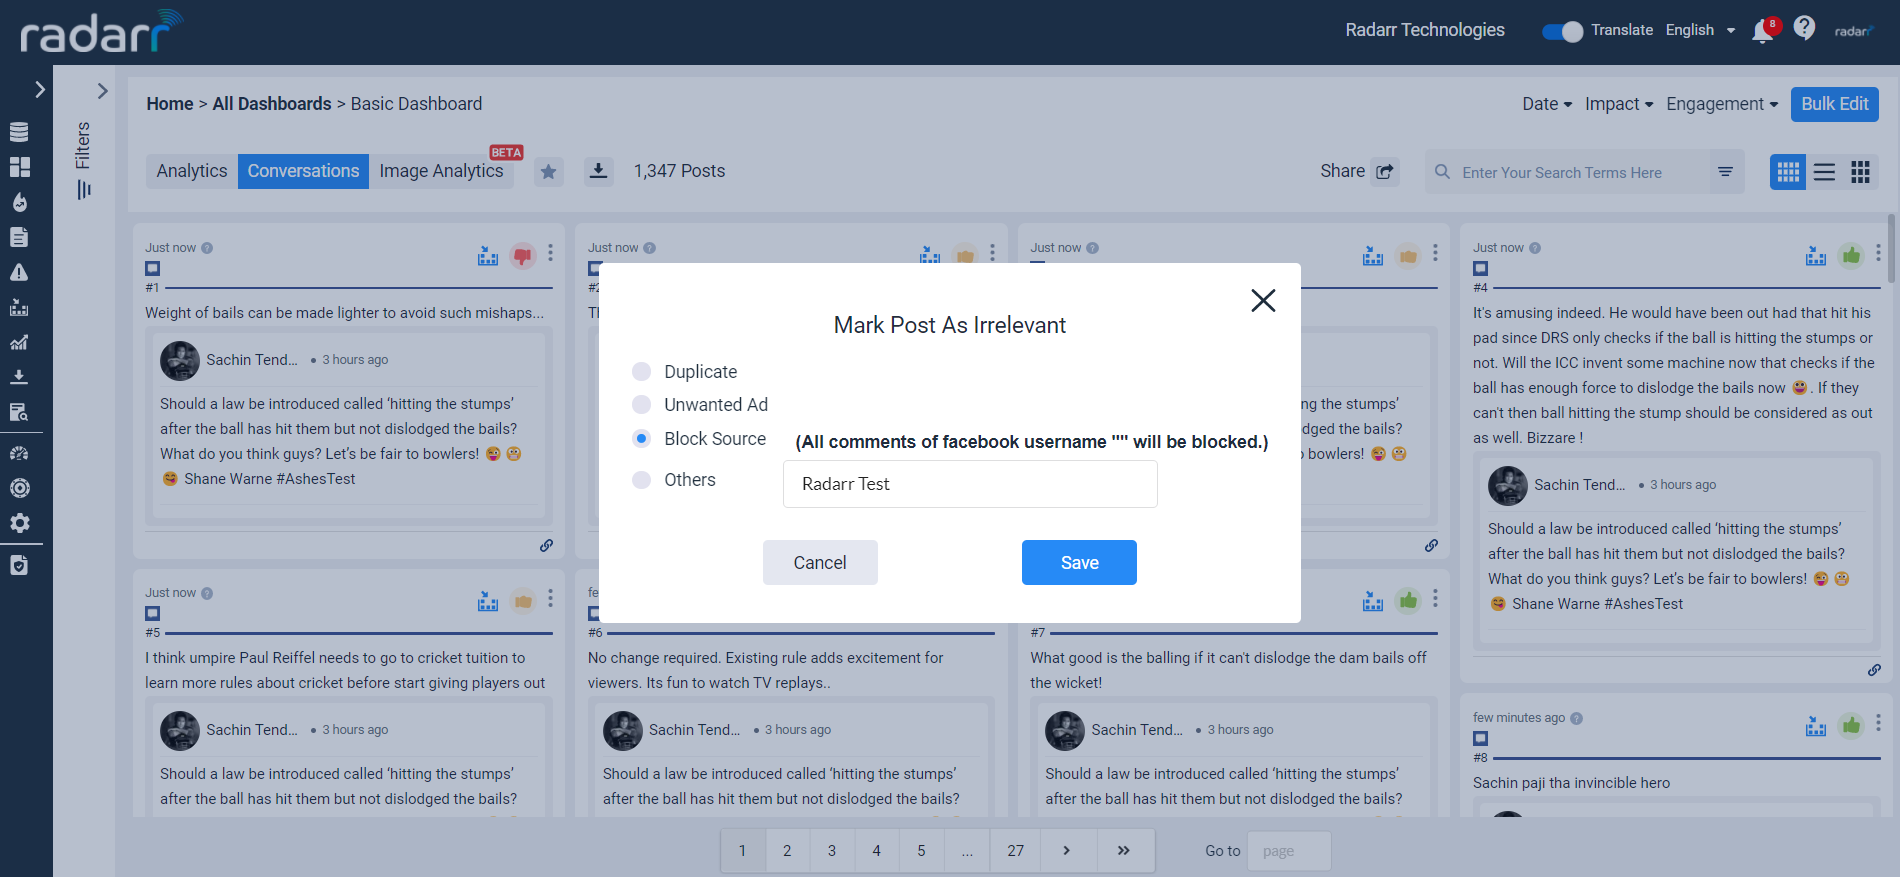Open the alerts warning sidebar icon

19,272
